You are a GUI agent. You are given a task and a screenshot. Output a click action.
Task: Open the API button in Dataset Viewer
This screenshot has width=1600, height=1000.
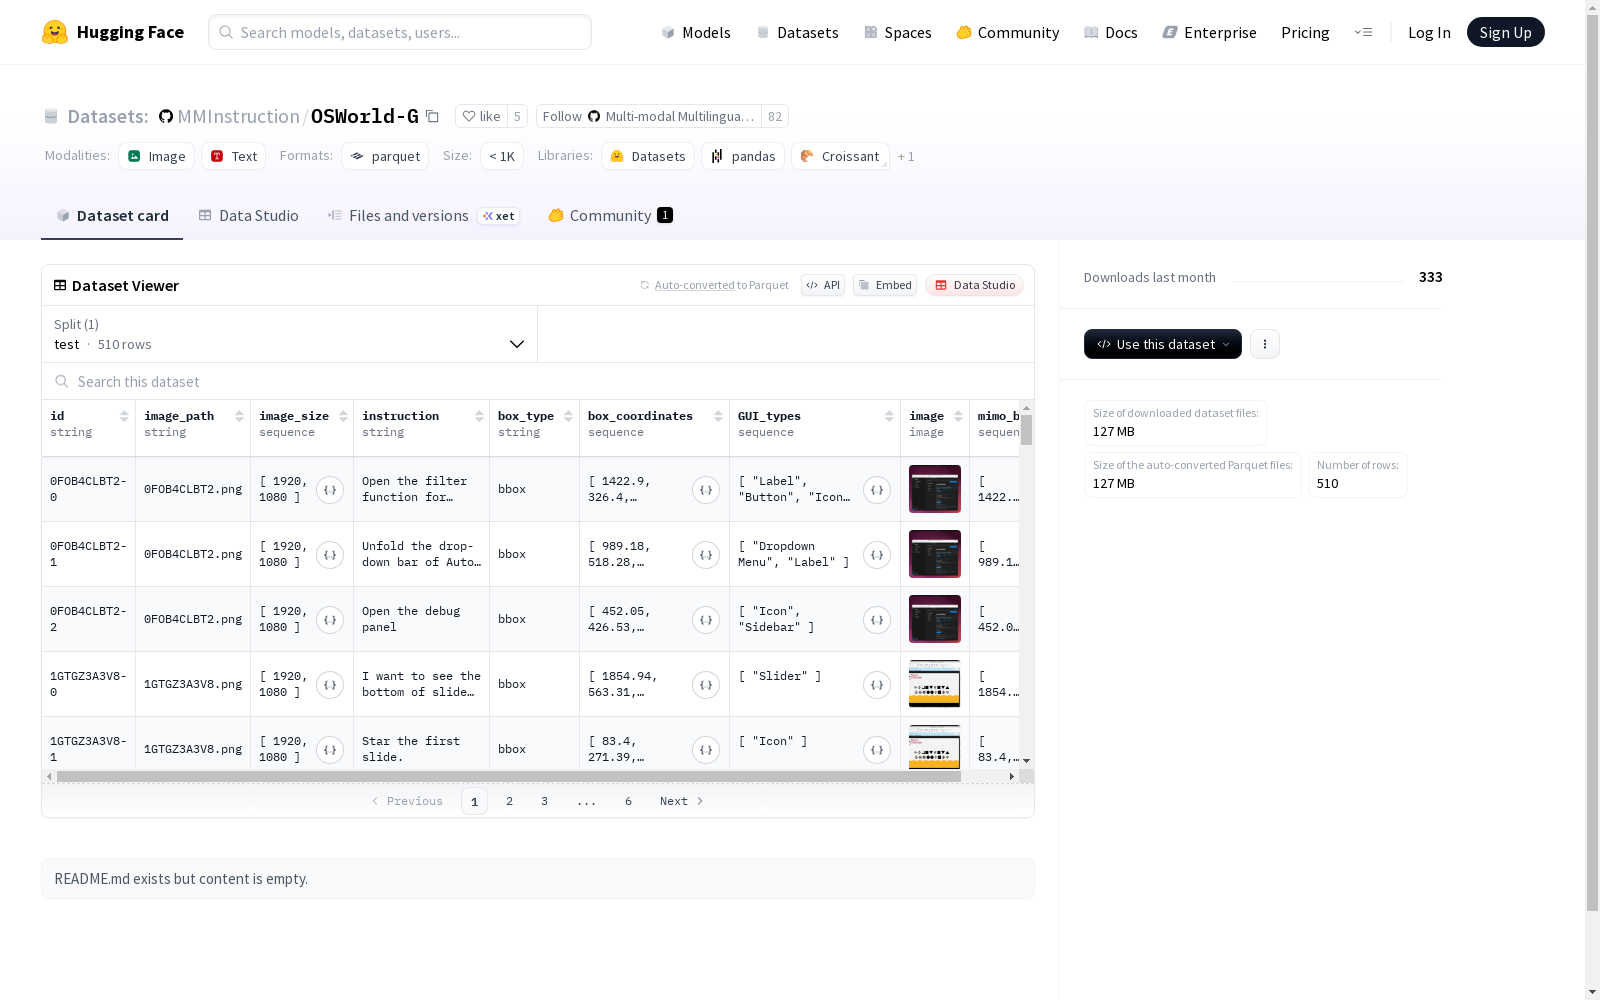[823, 285]
